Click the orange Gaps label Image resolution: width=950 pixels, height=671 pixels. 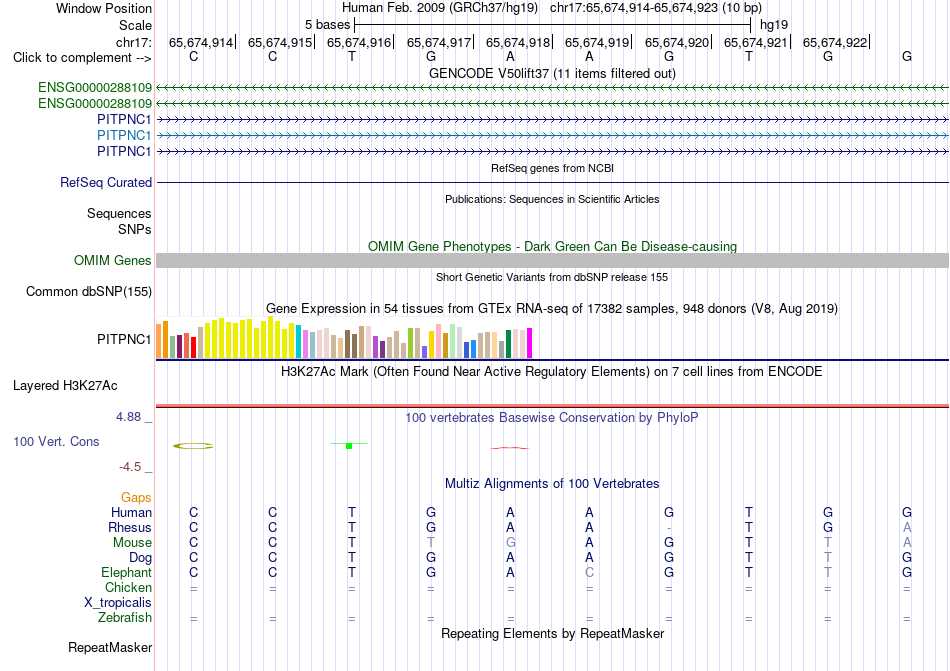(136, 497)
